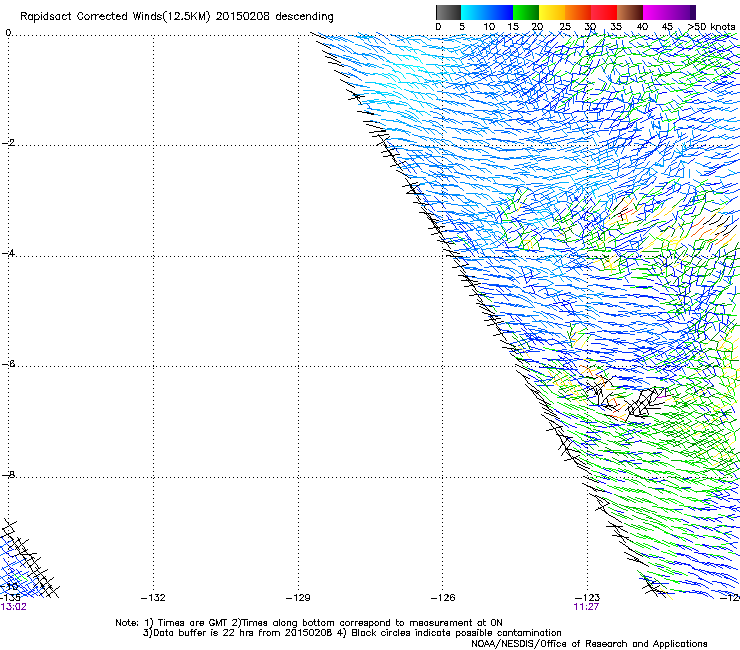Click the yellow 20-25 knots color band

point(552,12)
